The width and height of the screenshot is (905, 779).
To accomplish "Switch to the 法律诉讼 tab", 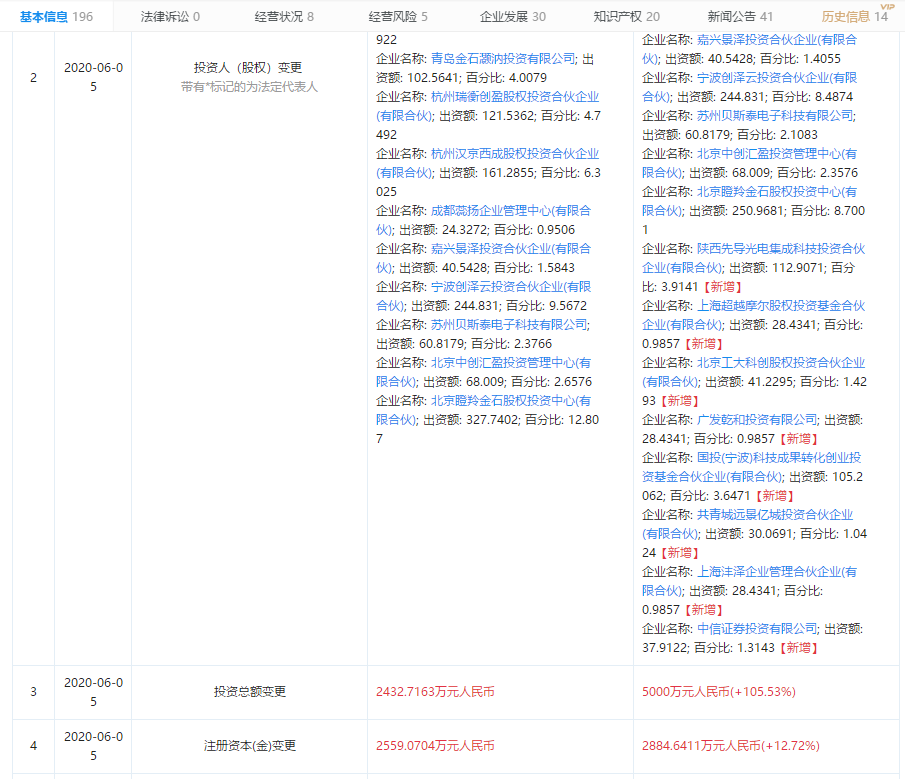I will point(170,16).
